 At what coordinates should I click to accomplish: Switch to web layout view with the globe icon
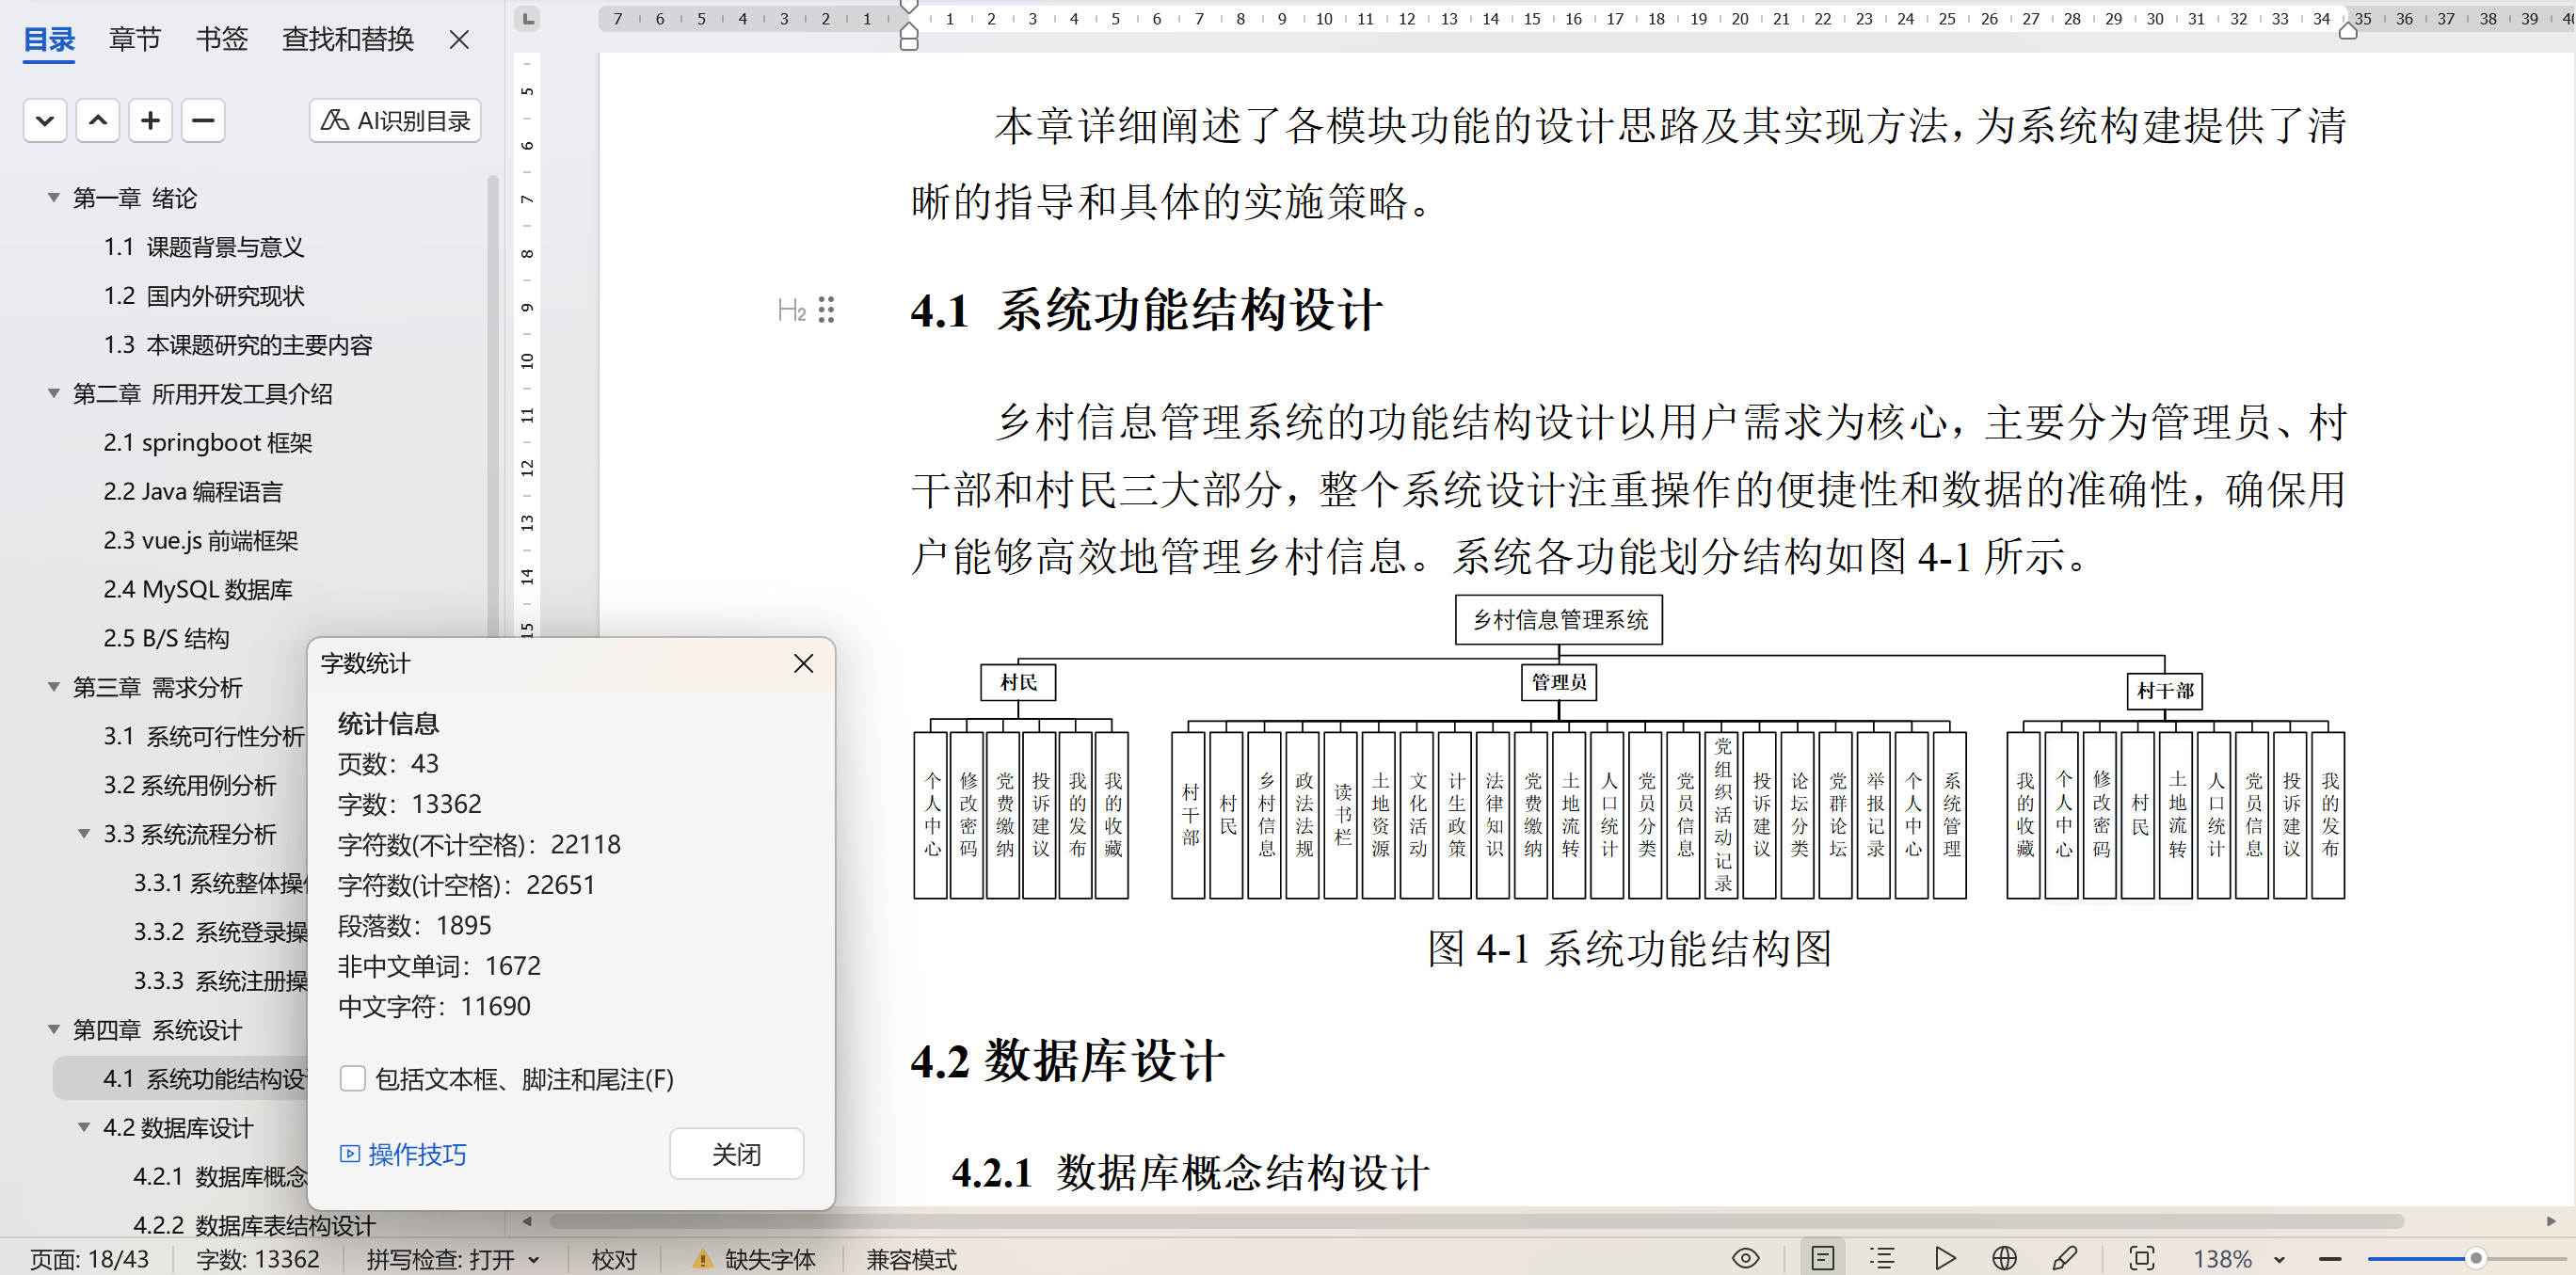2004,1258
